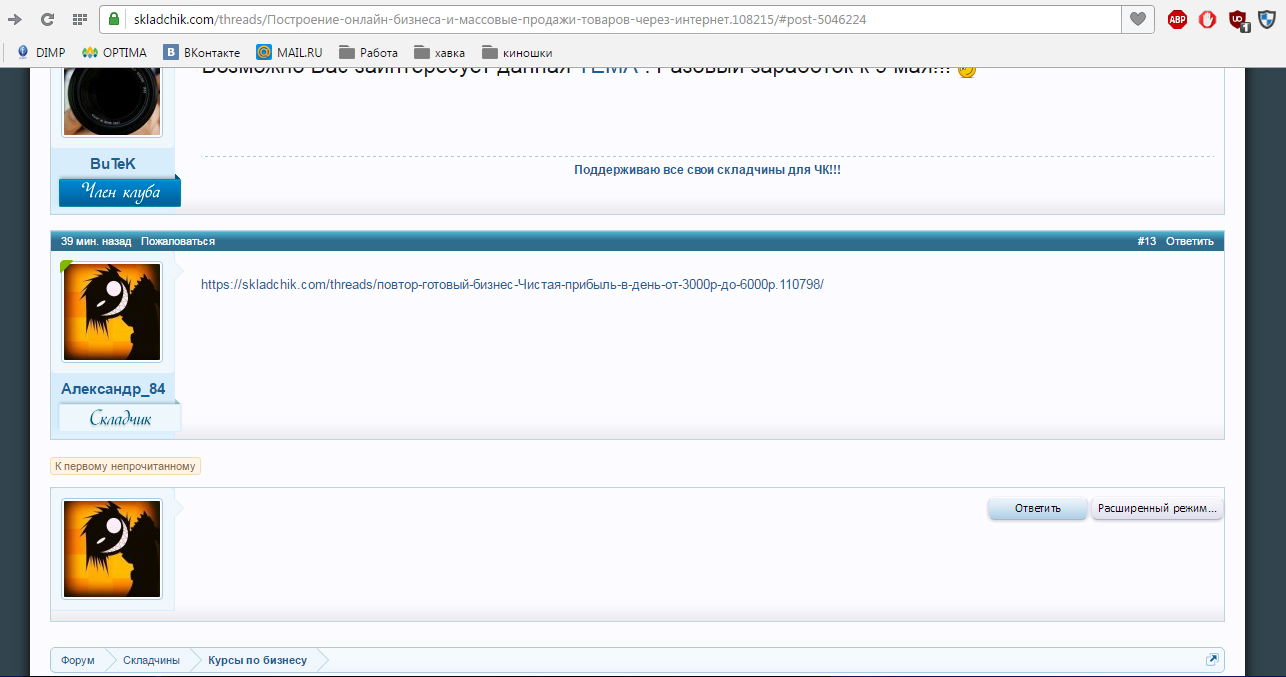1286x677 pixels.
Task: Go to Складчины in the breadcrumb
Action: click(x=151, y=660)
